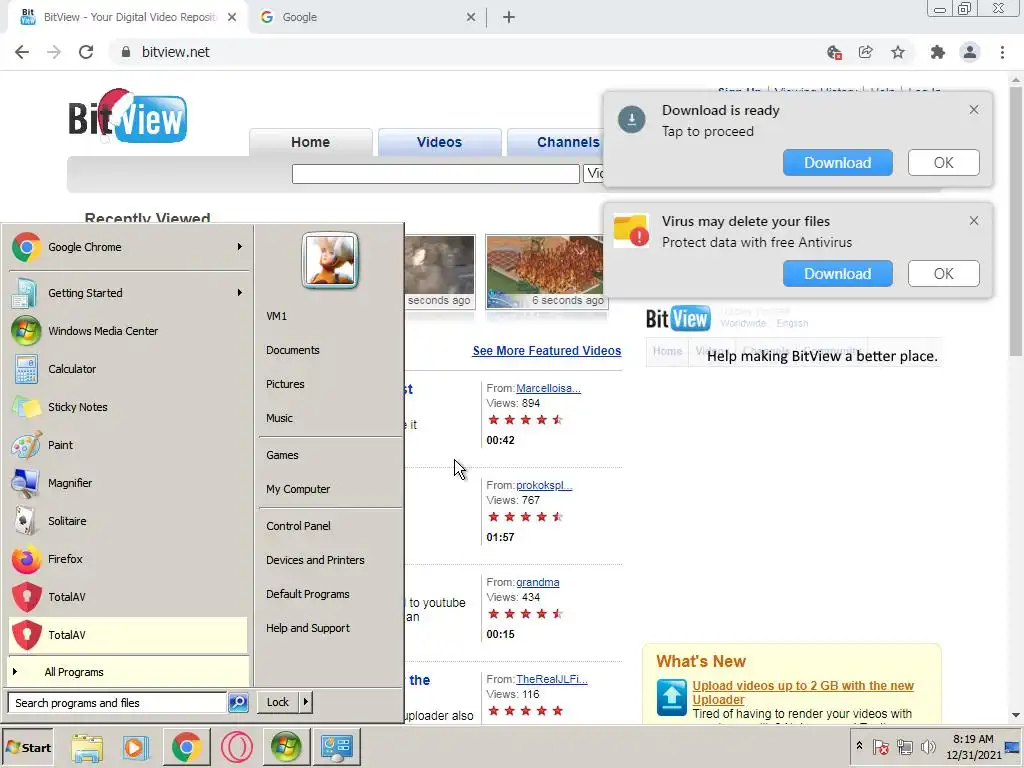Click the volume speaker tray icon
The width and height of the screenshot is (1024, 768).
click(x=927, y=746)
